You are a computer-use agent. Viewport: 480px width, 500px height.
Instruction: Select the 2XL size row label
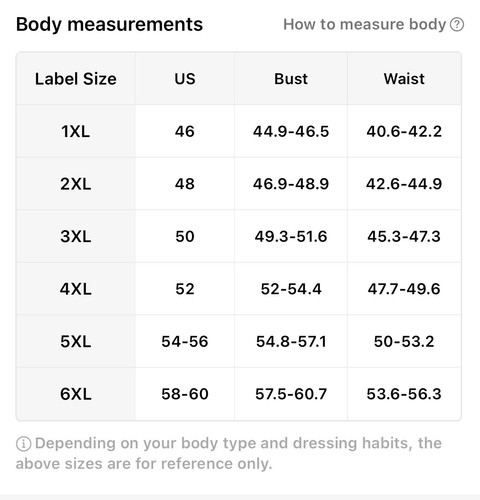(x=76, y=184)
